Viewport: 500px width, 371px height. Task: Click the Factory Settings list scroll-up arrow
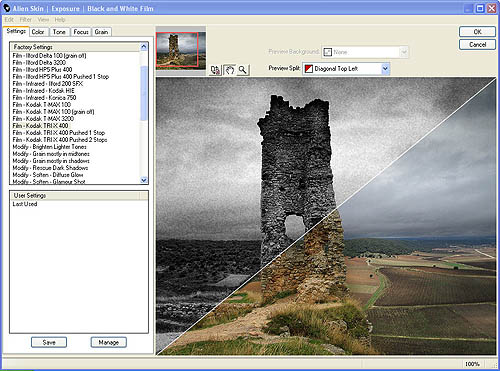tap(144, 47)
